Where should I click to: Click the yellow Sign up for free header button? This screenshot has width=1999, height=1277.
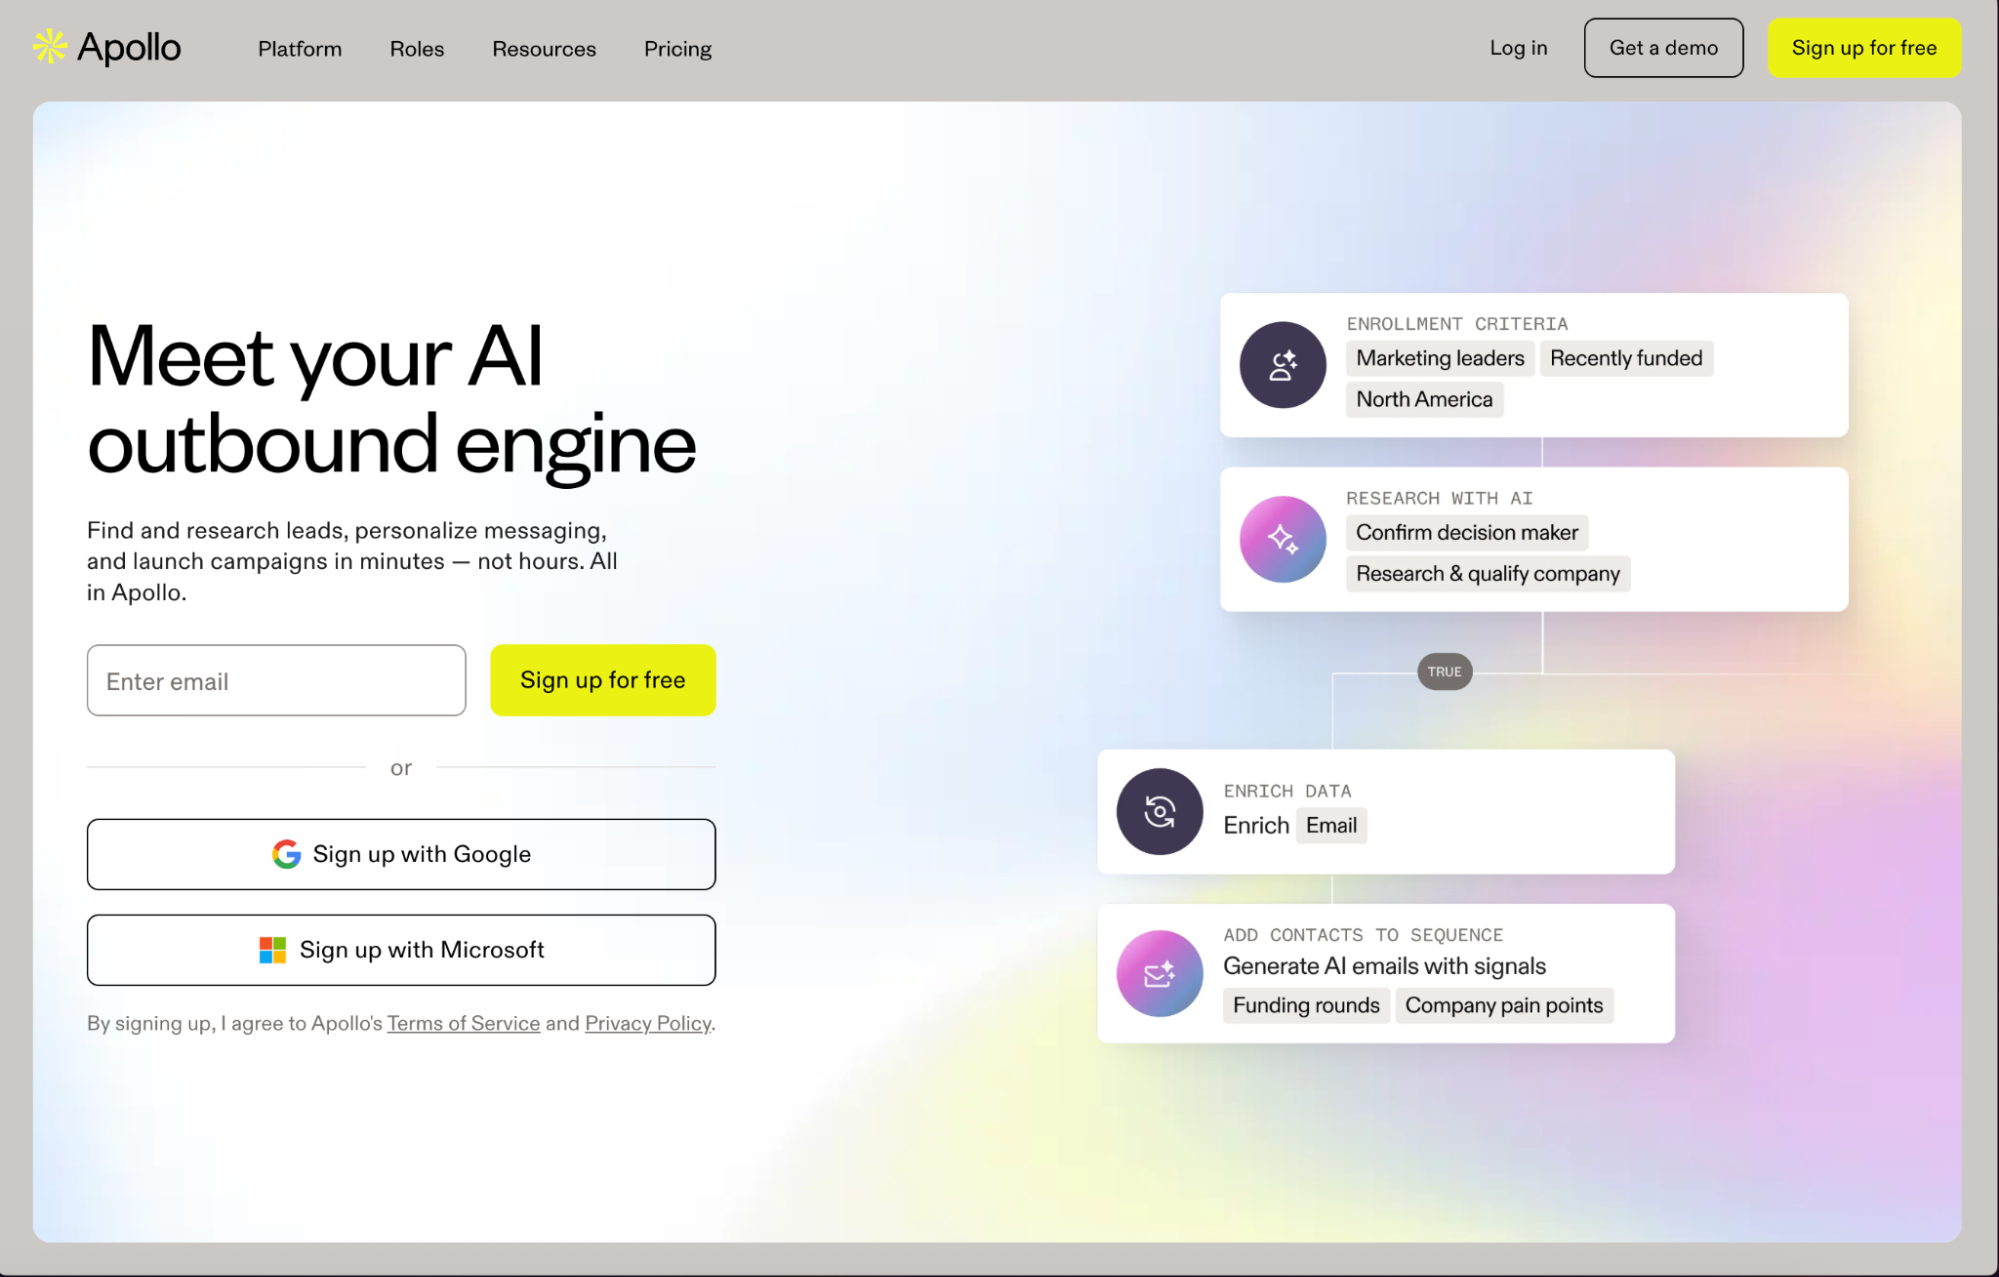pos(1864,46)
